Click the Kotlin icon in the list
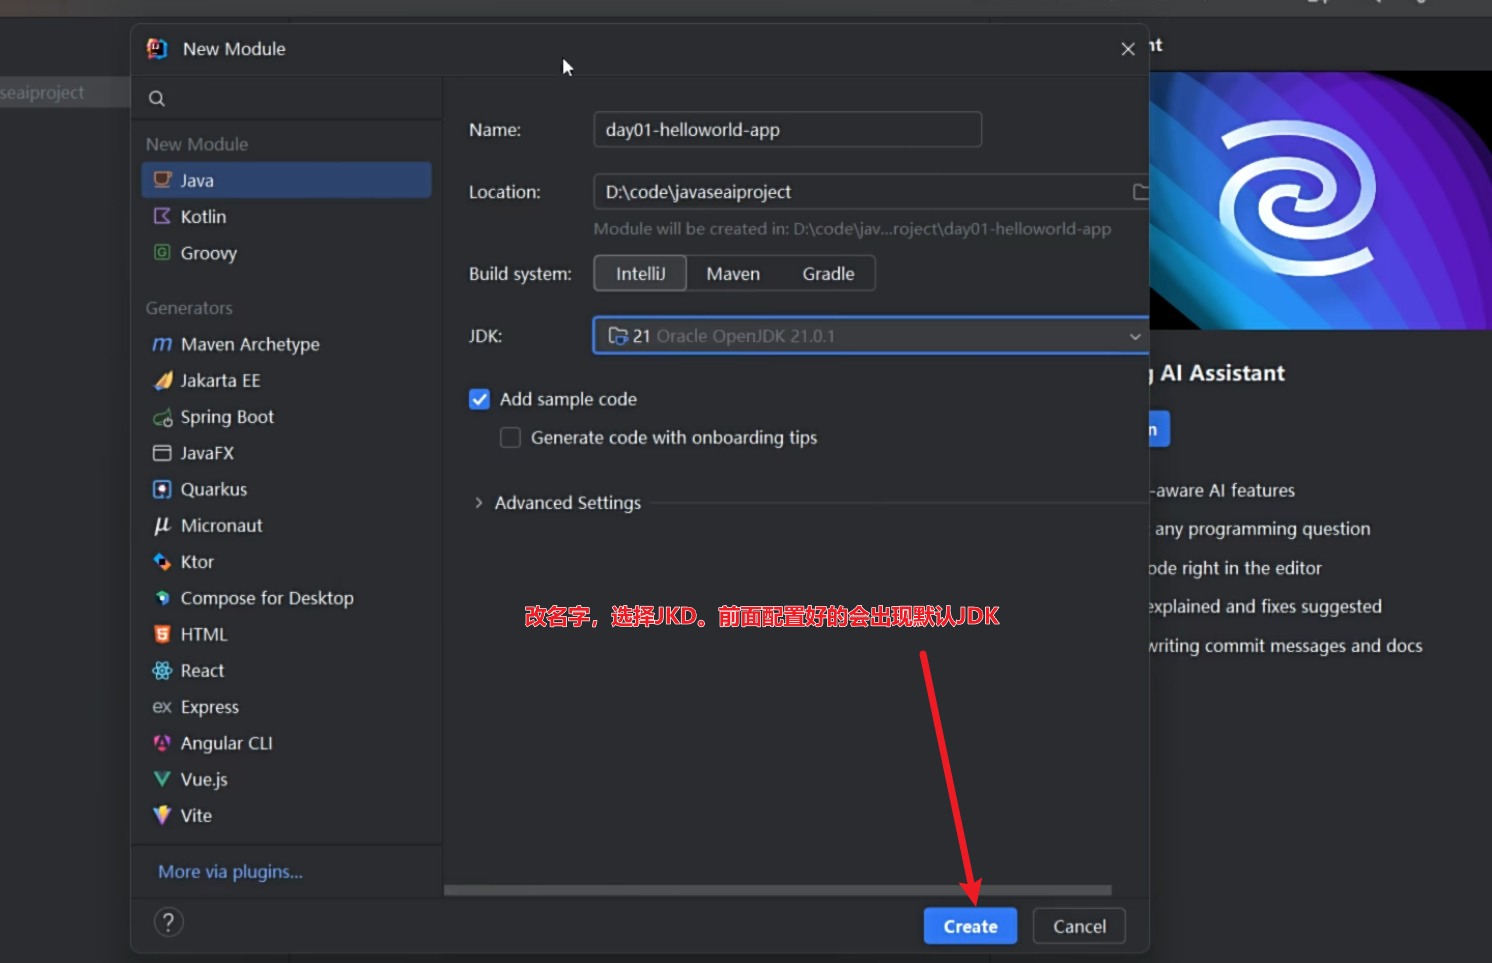Image resolution: width=1492 pixels, height=963 pixels. (162, 216)
